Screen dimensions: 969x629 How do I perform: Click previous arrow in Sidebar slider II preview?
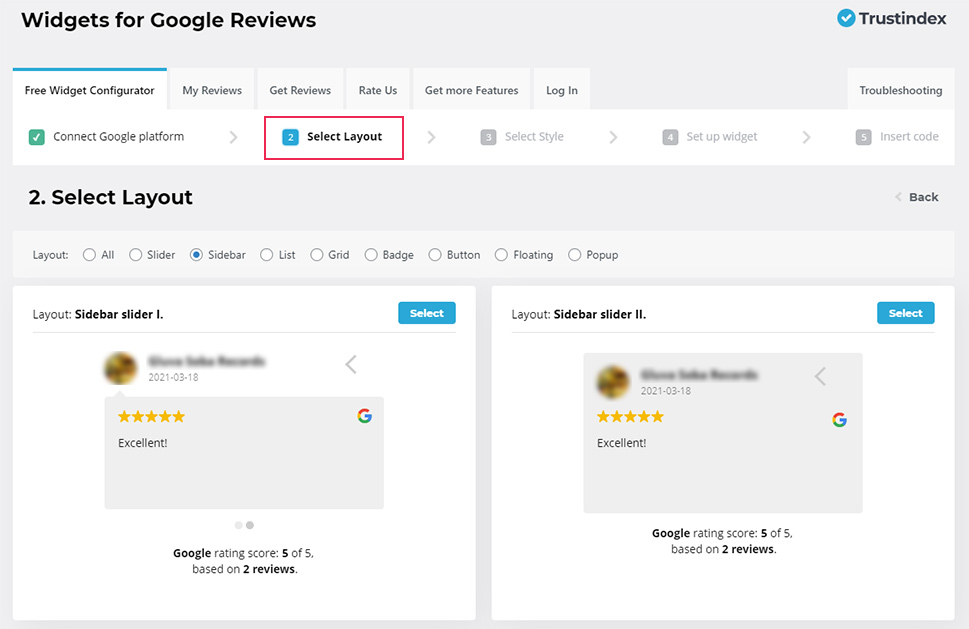tap(820, 376)
